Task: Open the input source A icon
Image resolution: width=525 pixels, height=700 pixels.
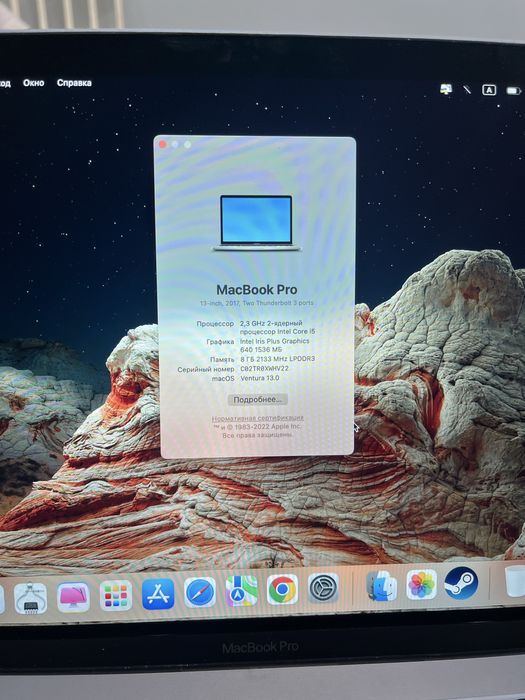Action: [x=489, y=90]
